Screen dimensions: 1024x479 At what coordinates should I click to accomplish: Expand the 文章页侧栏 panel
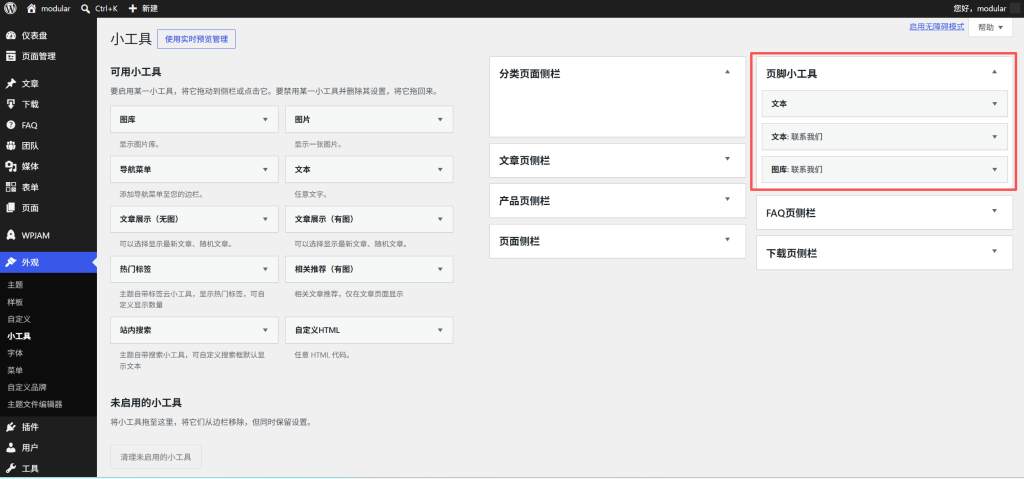[727, 158]
